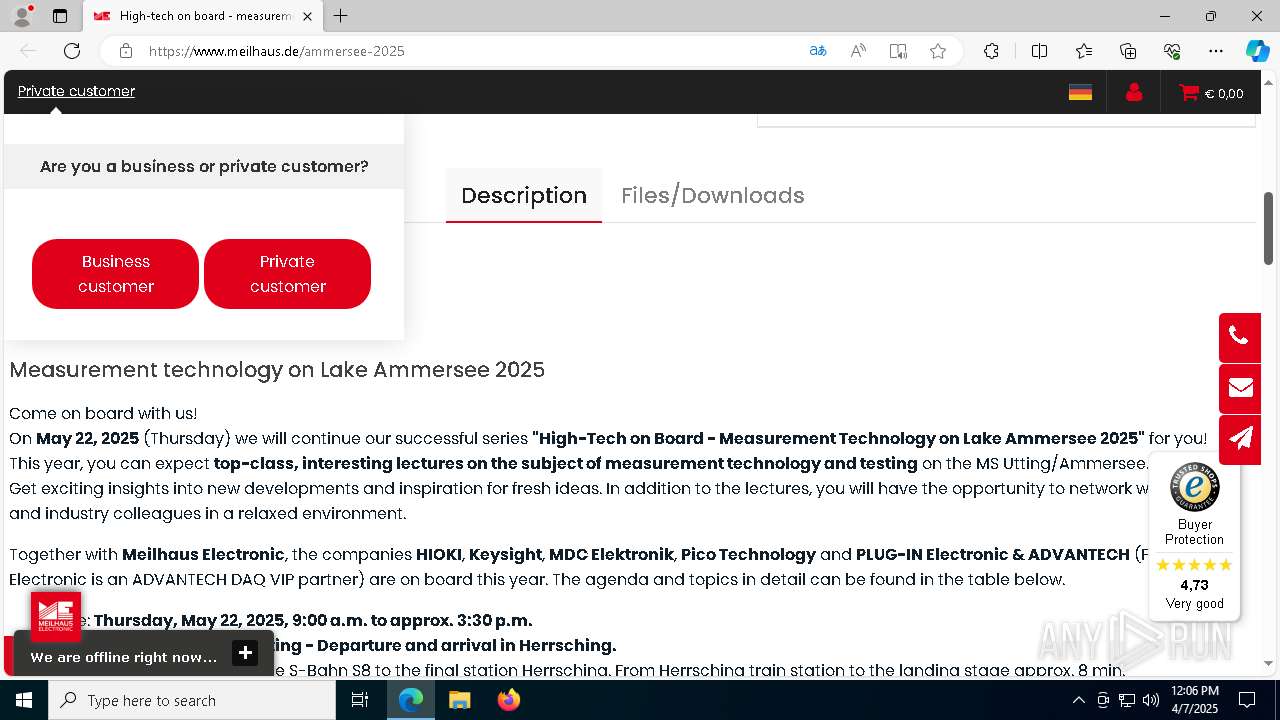Open the collections icon
The height and width of the screenshot is (720, 1280).
[x=1128, y=51]
